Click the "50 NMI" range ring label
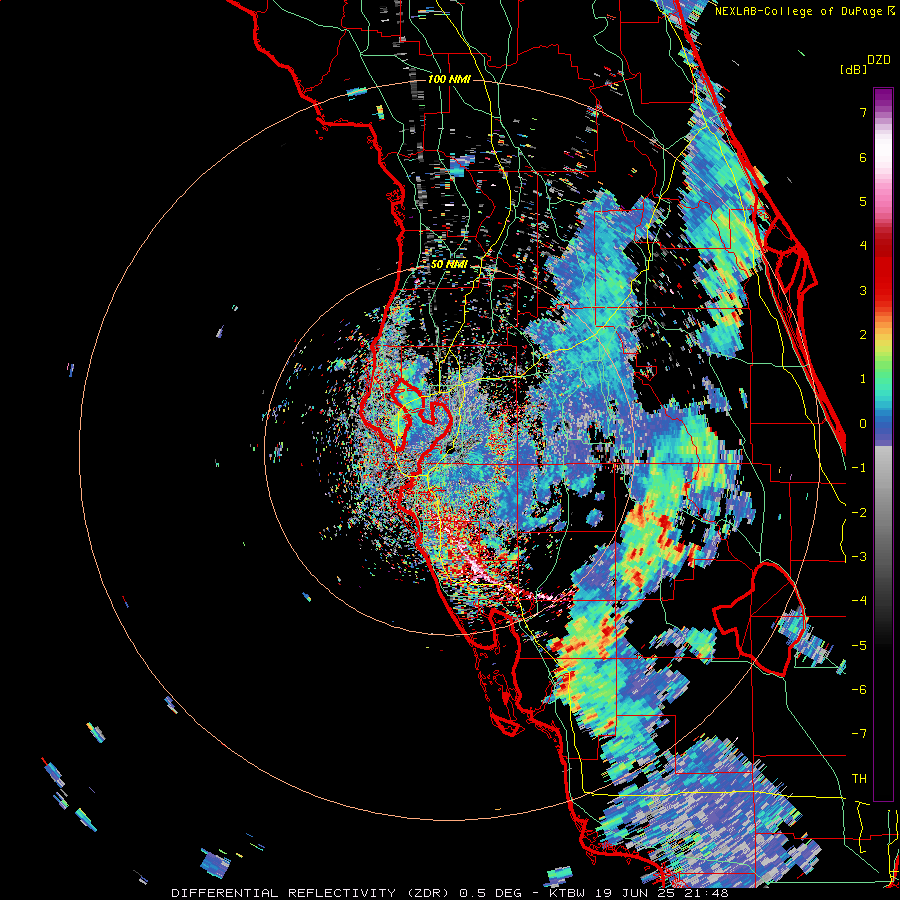This screenshot has width=900, height=900. pyautogui.click(x=449, y=265)
